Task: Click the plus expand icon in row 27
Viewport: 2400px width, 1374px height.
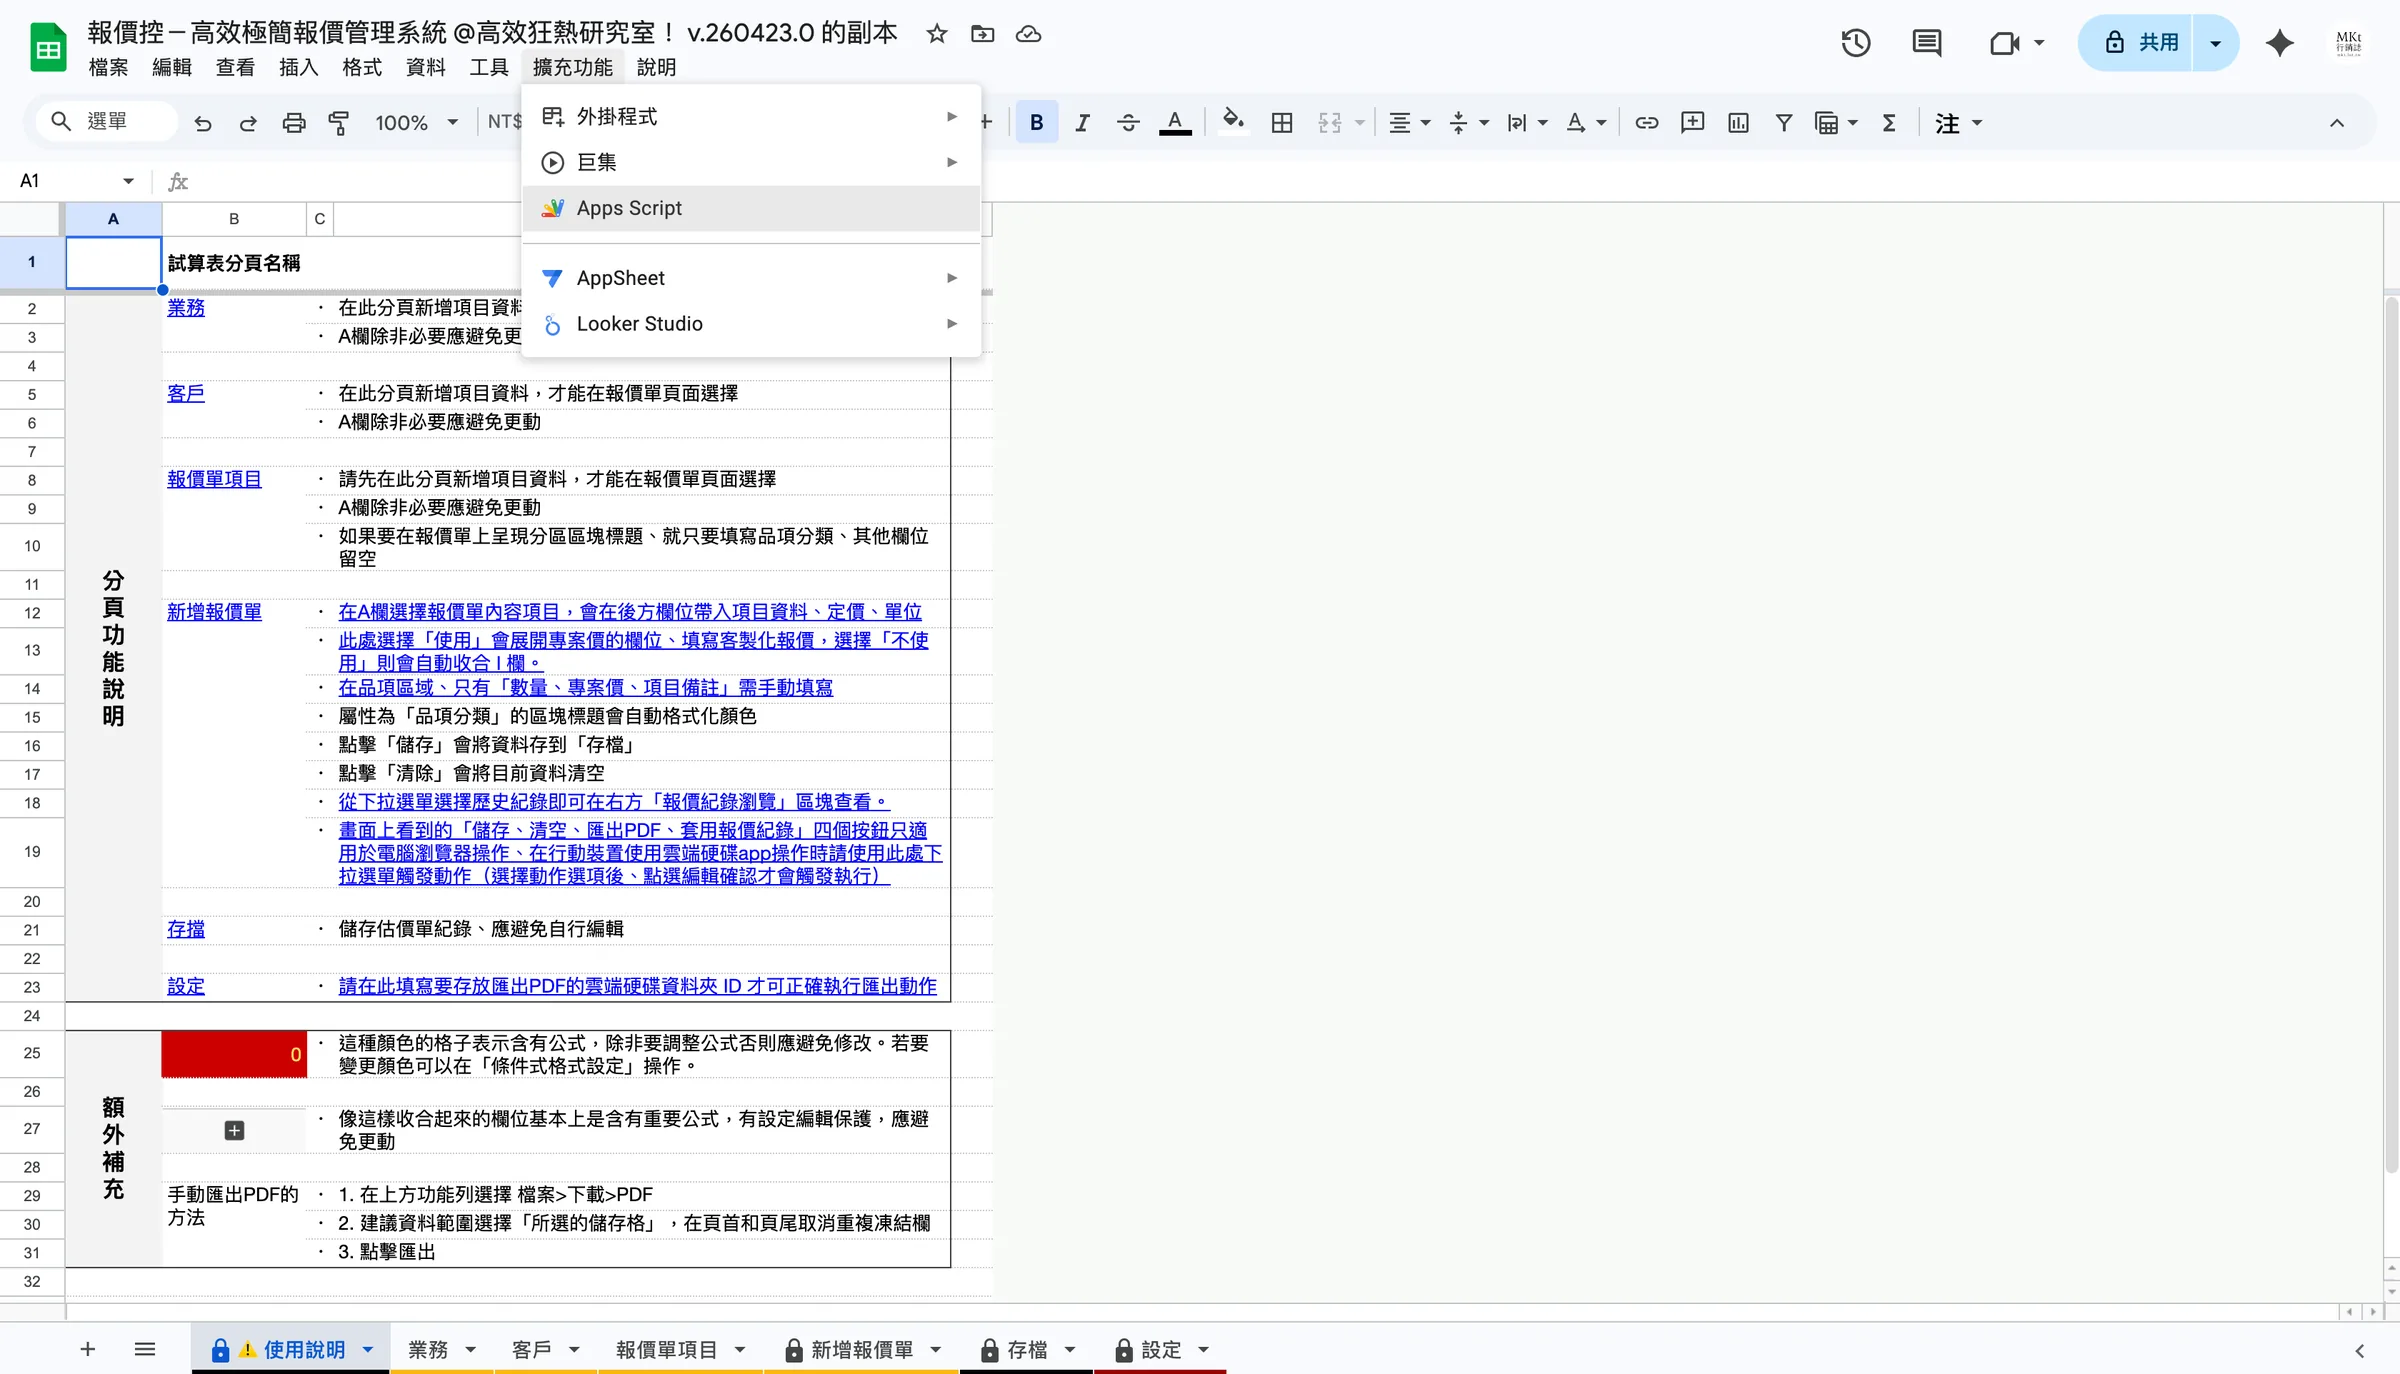Action: (x=234, y=1130)
